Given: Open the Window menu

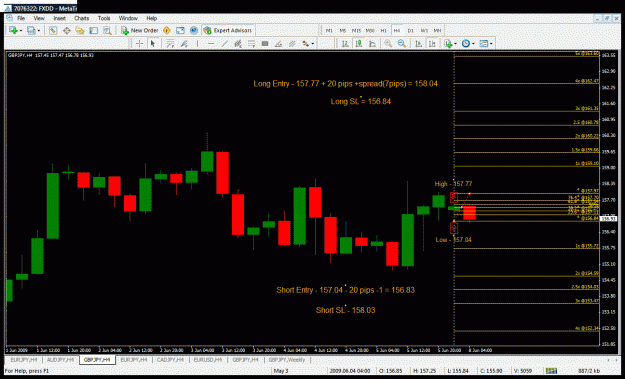Looking at the screenshot, I should point(128,18).
